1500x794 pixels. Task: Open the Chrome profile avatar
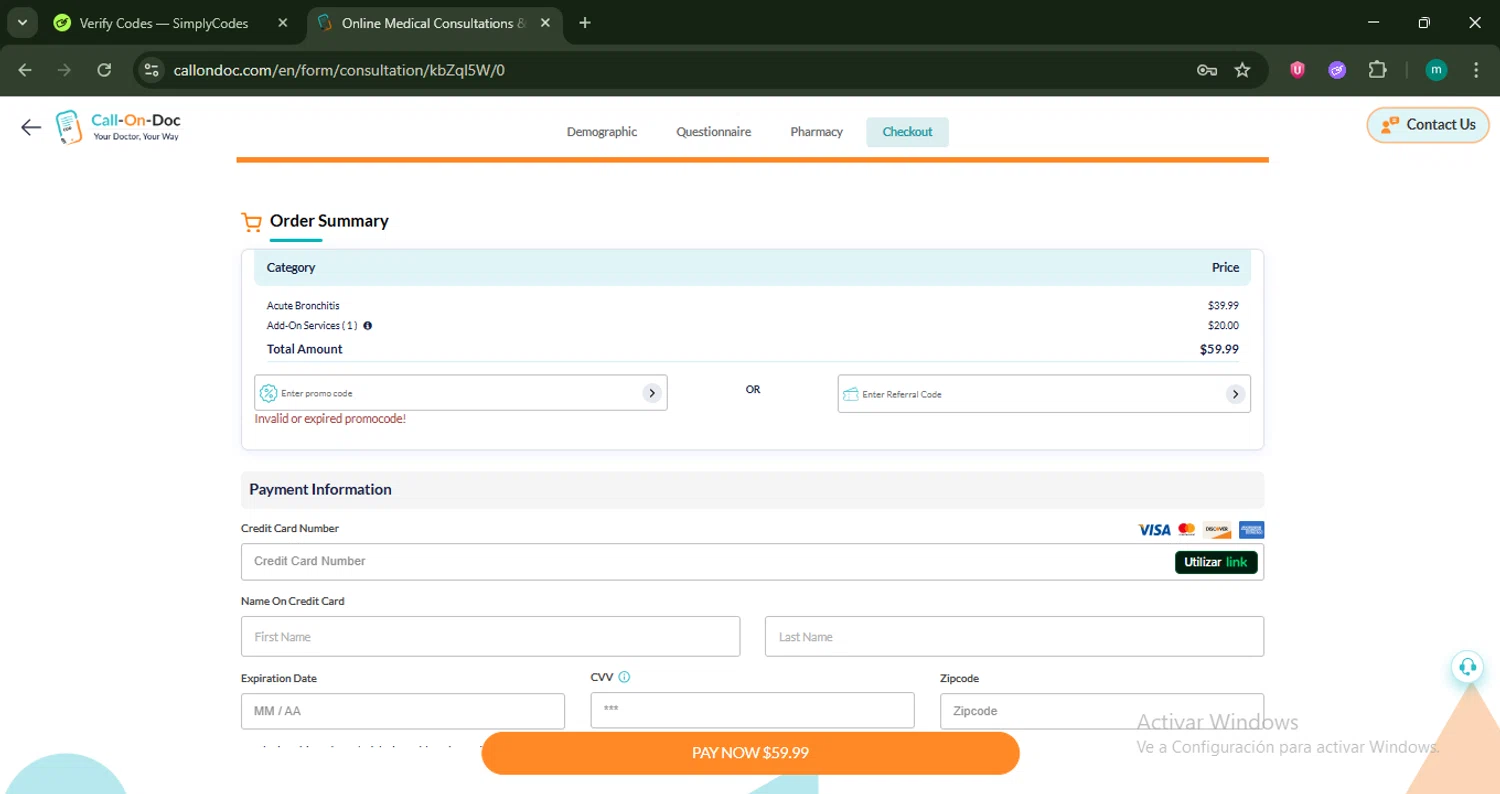[x=1436, y=70]
